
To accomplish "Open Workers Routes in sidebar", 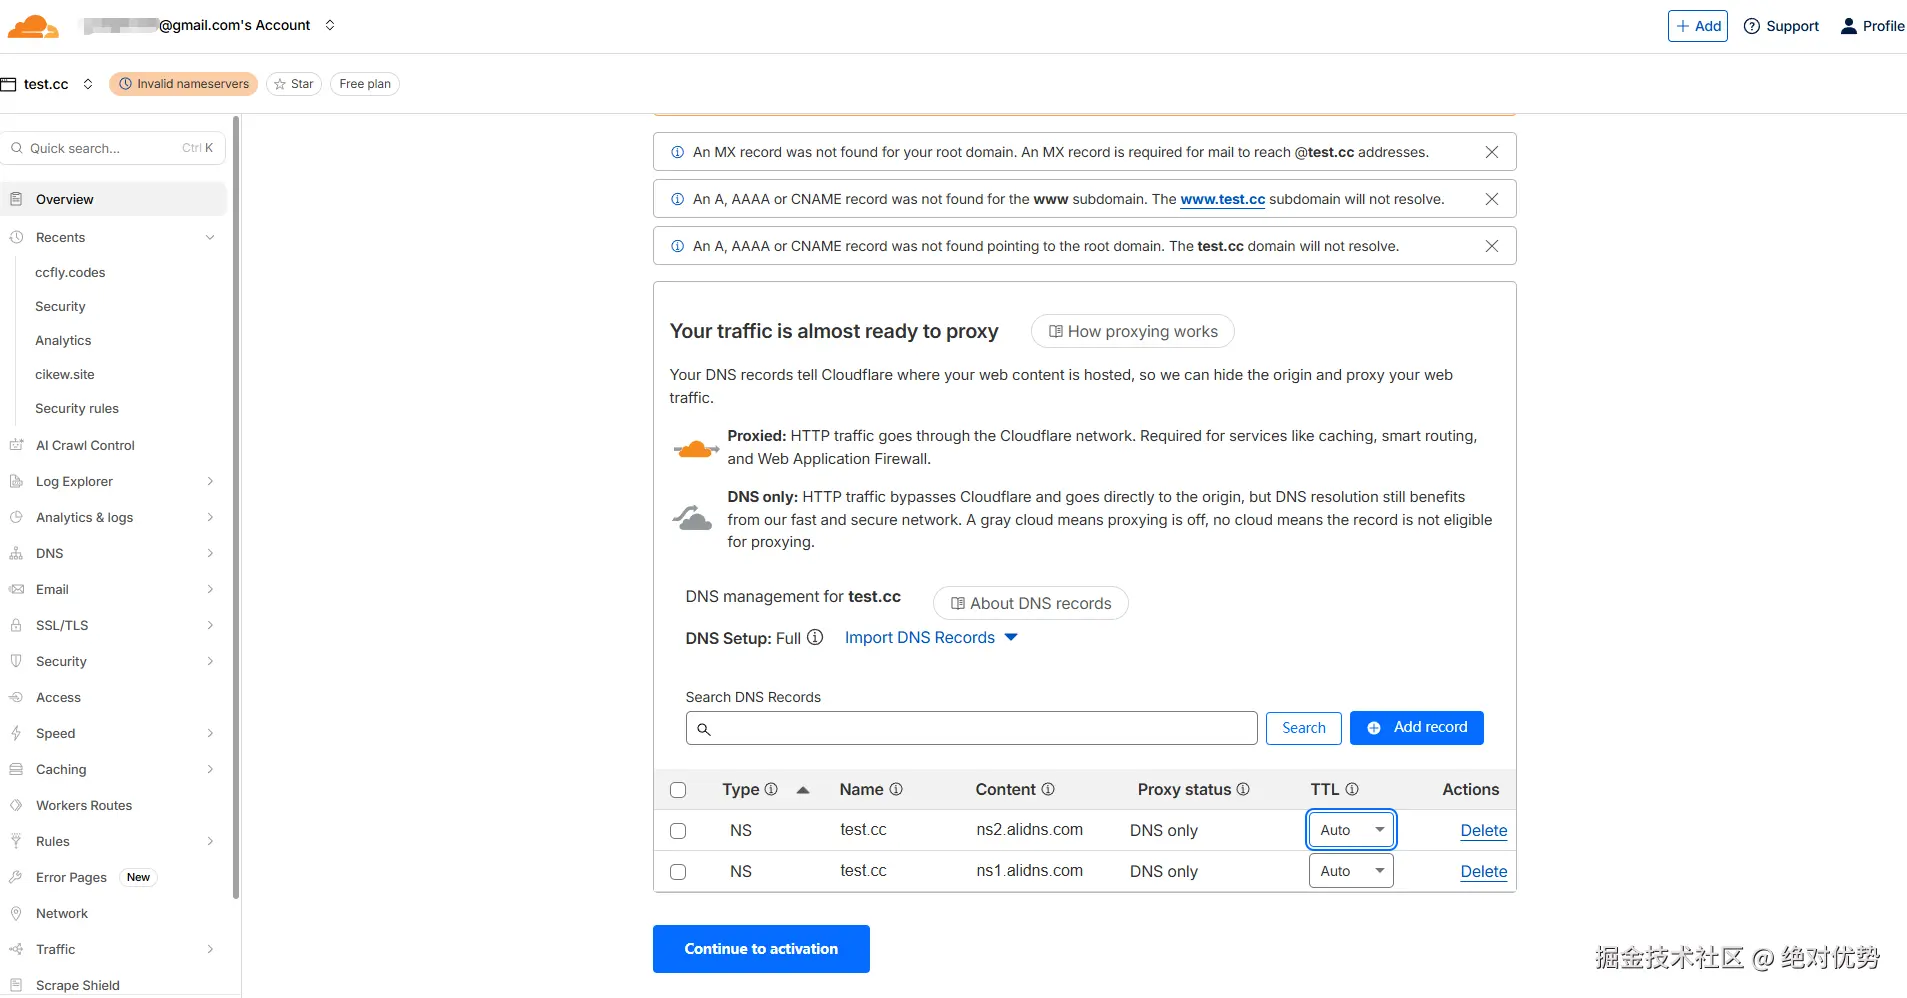I will pyautogui.click(x=84, y=805).
